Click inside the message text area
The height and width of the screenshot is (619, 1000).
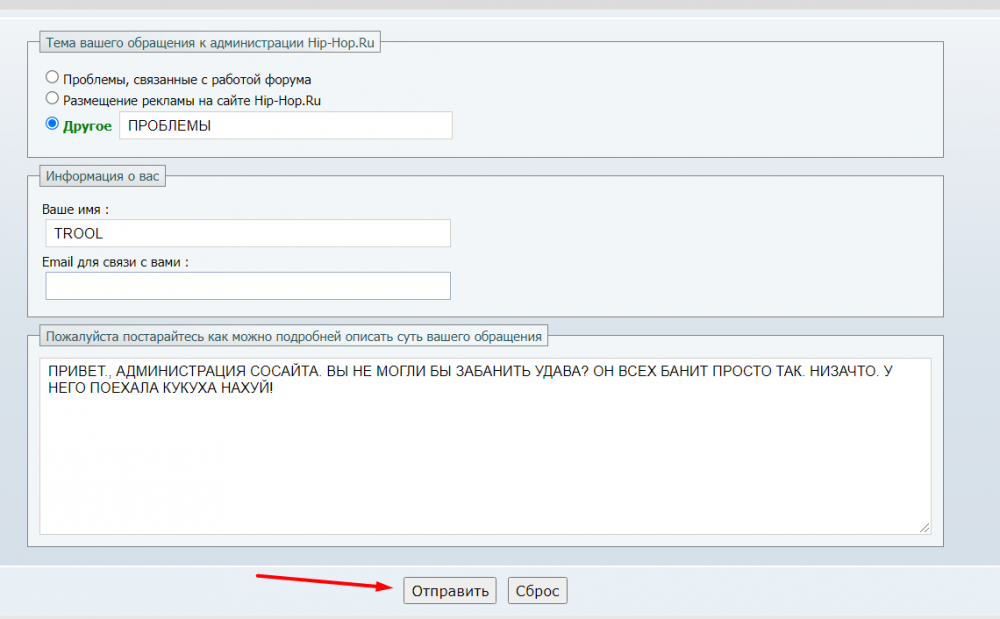click(x=485, y=446)
